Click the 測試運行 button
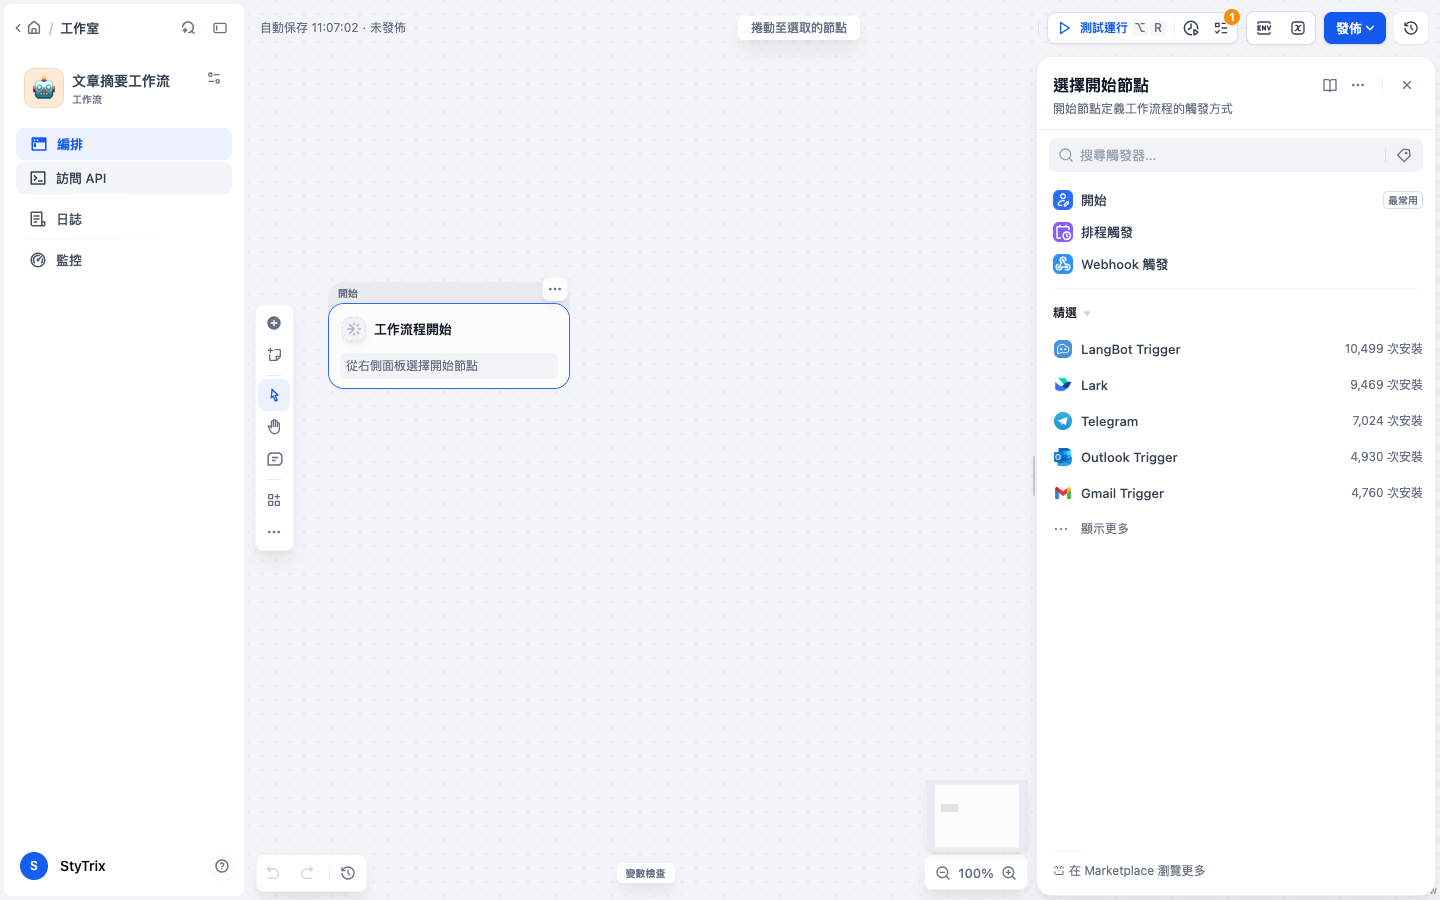 pos(1110,28)
